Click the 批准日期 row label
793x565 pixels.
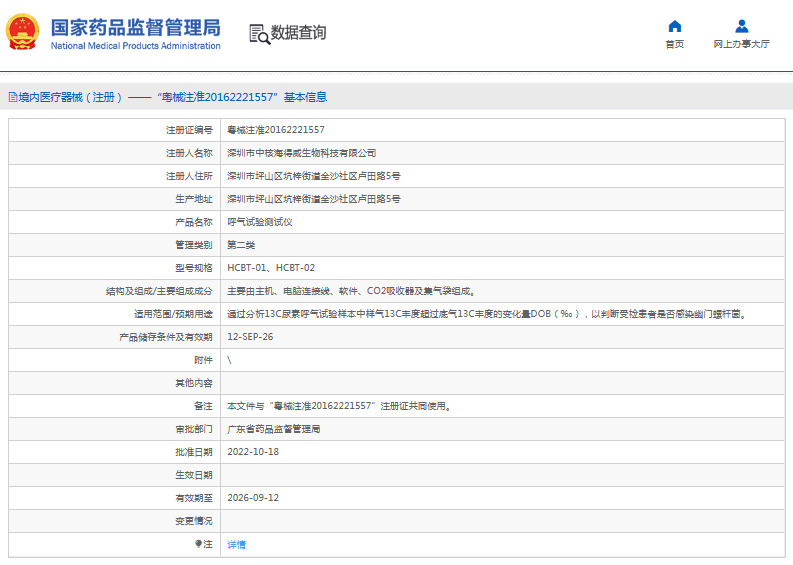pyautogui.click(x=194, y=452)
